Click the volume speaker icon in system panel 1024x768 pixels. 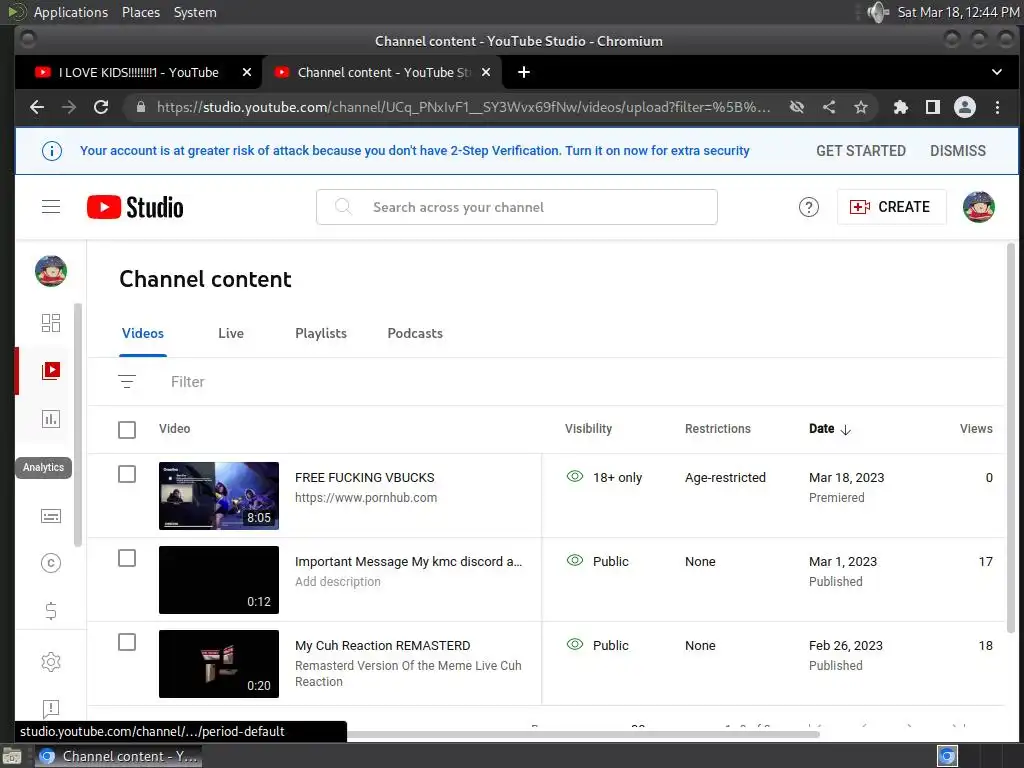(x=878, y=12)
